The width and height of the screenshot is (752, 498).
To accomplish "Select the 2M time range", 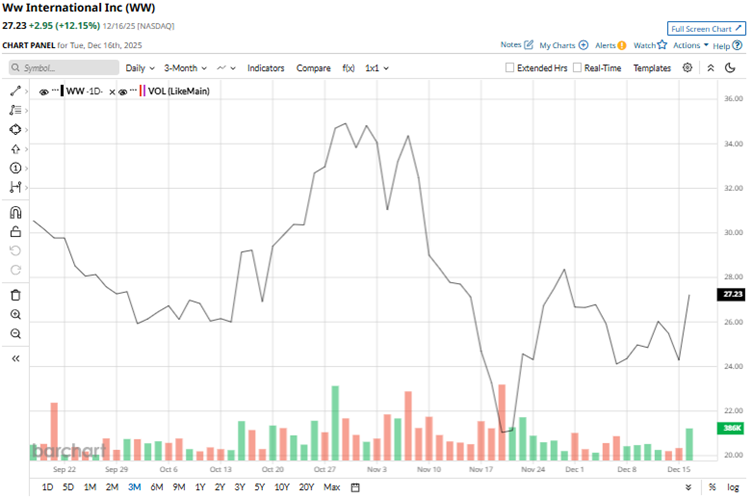I will pos(112,487).
